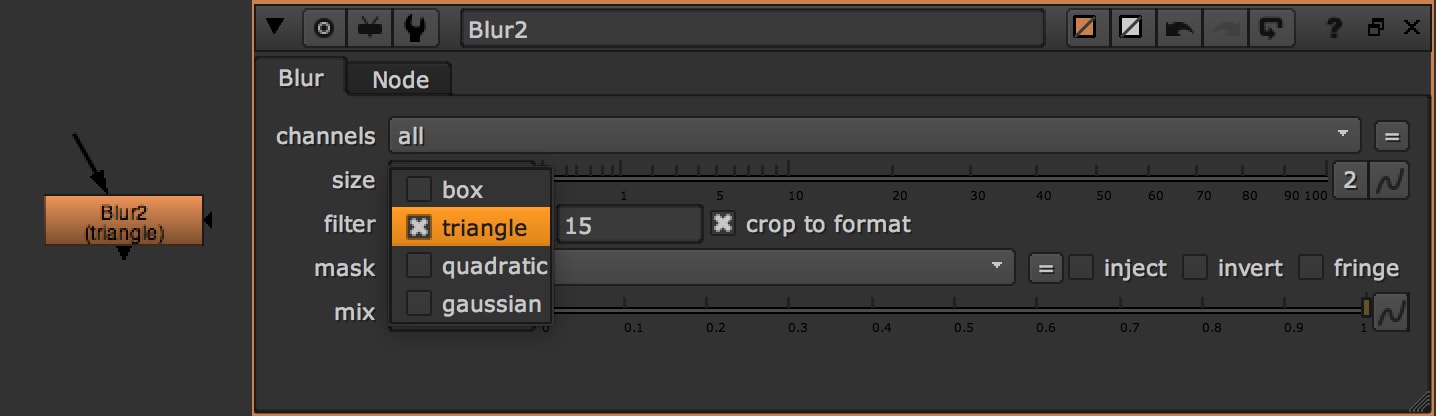The height and width of the screenshot is (416, 1436).
Task: Open the channels dropdown showing all
Action: tap(873, 135)
